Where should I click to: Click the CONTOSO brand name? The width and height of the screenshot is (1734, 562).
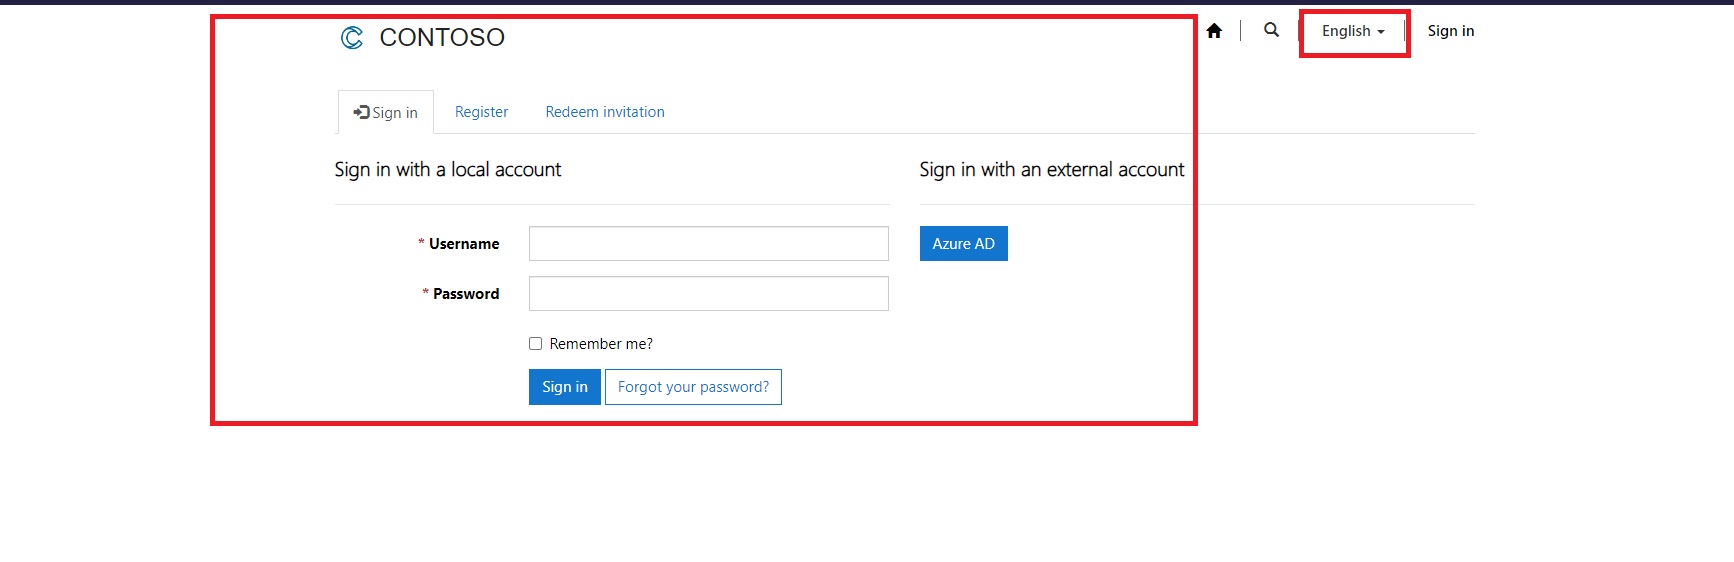[x=442, y=38]
